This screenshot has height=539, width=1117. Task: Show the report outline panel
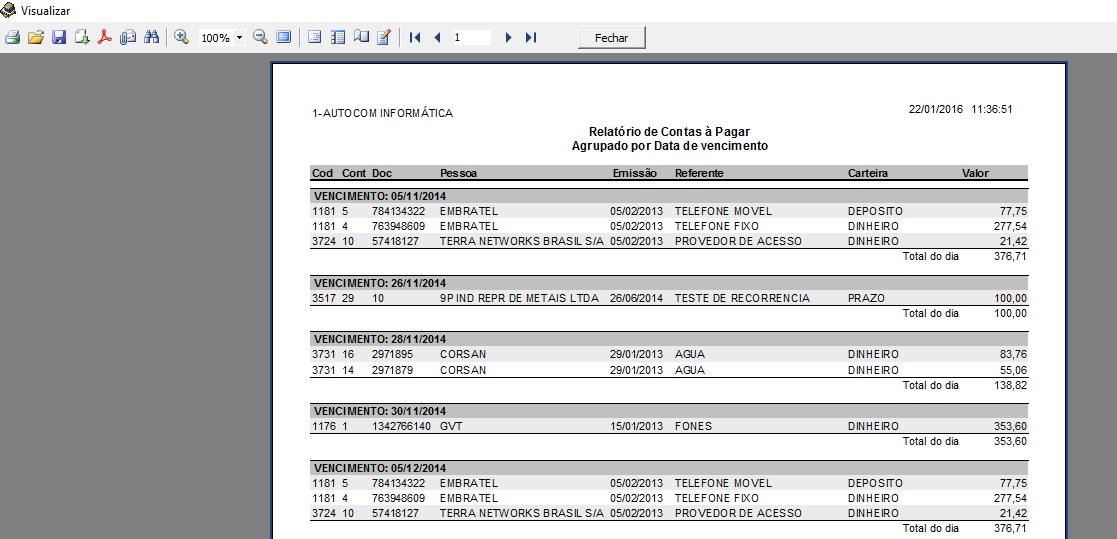(x=315, y=37)
